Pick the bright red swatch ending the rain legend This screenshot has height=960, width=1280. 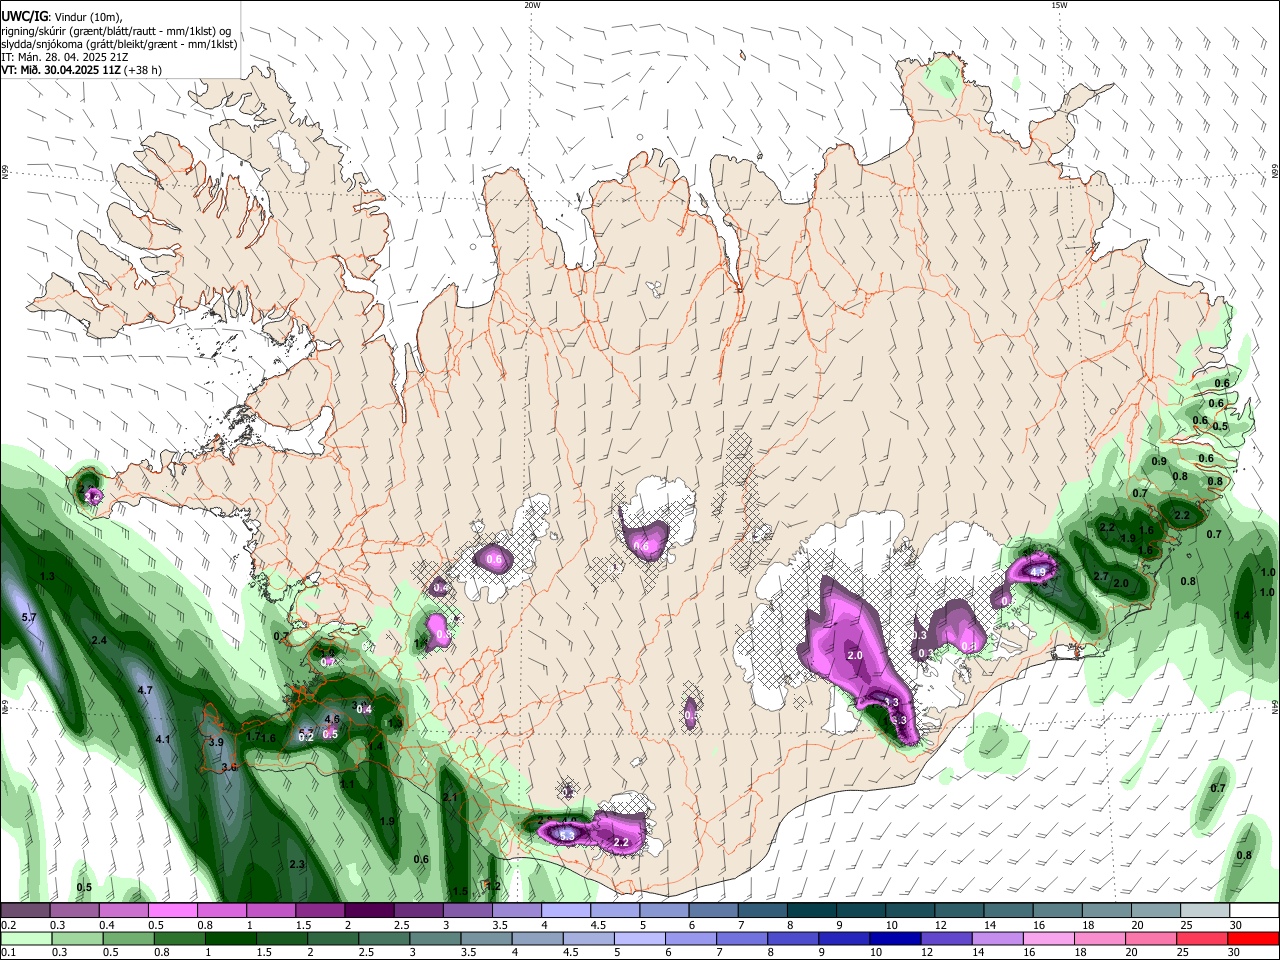(x=1251, y=938)
